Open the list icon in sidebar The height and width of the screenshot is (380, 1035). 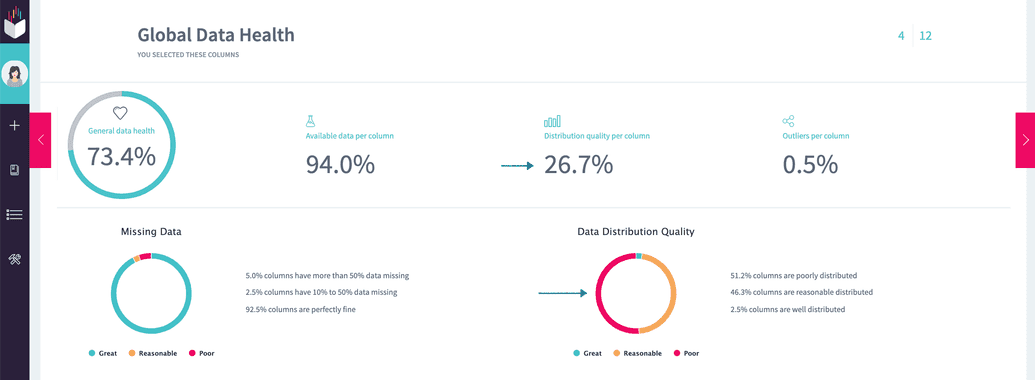[x=15, y=214]
